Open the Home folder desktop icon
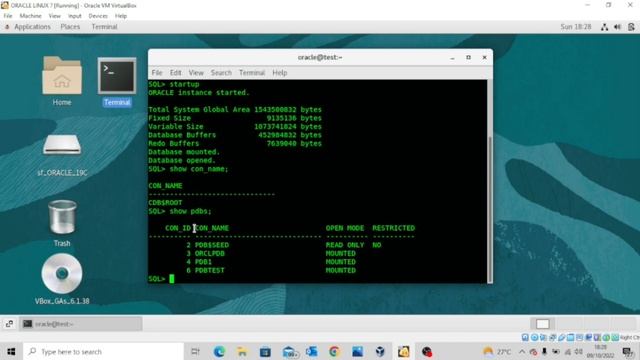 click(x=62, y=76)
